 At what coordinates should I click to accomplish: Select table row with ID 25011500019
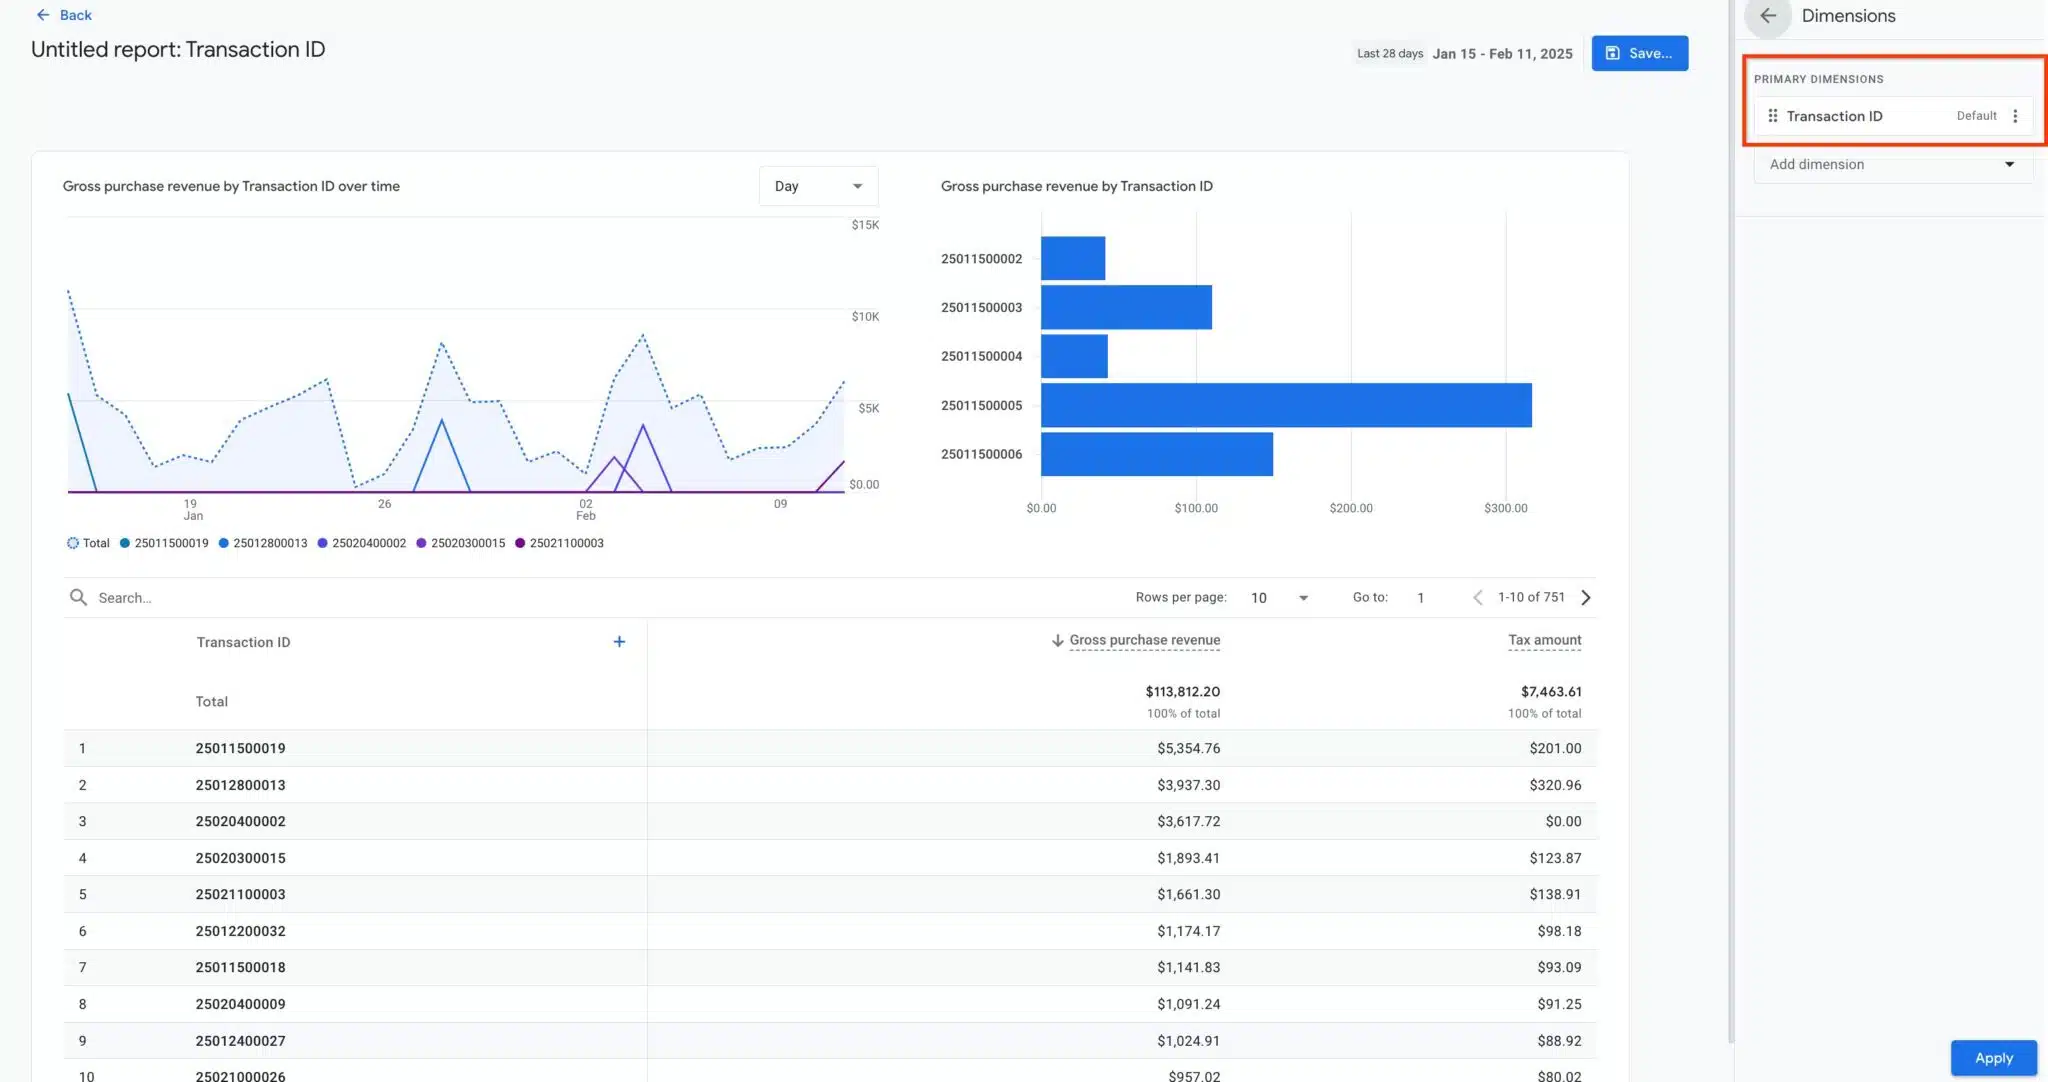(x=830, y=748)
